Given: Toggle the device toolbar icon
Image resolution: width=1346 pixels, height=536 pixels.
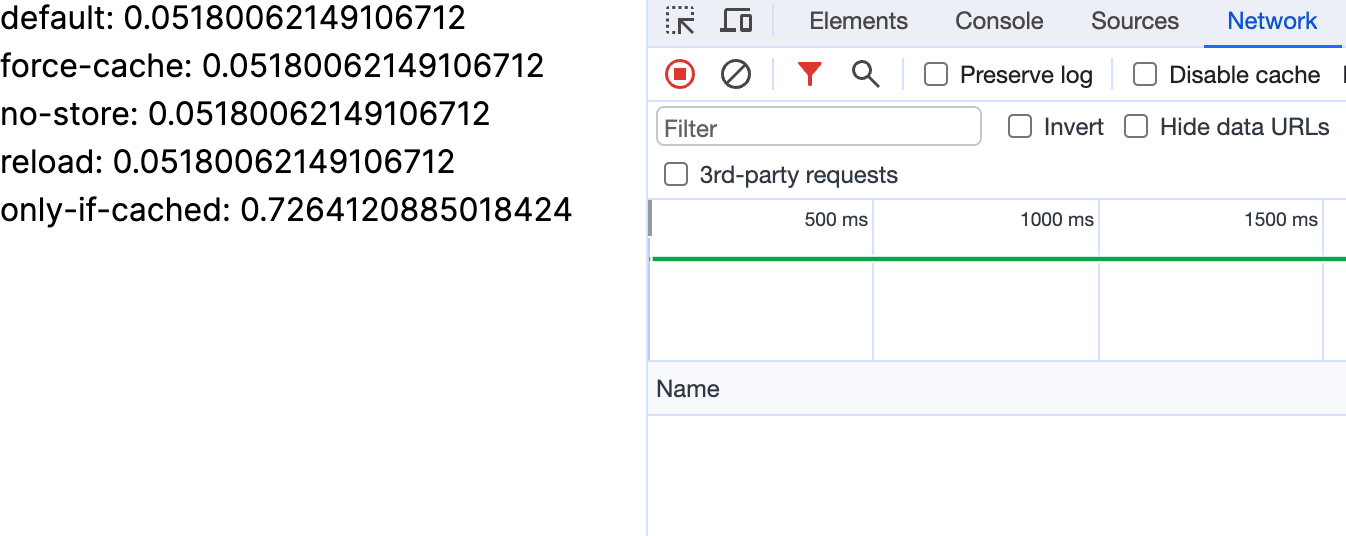Looking at the screenshot, I should (x=737, y=21).
